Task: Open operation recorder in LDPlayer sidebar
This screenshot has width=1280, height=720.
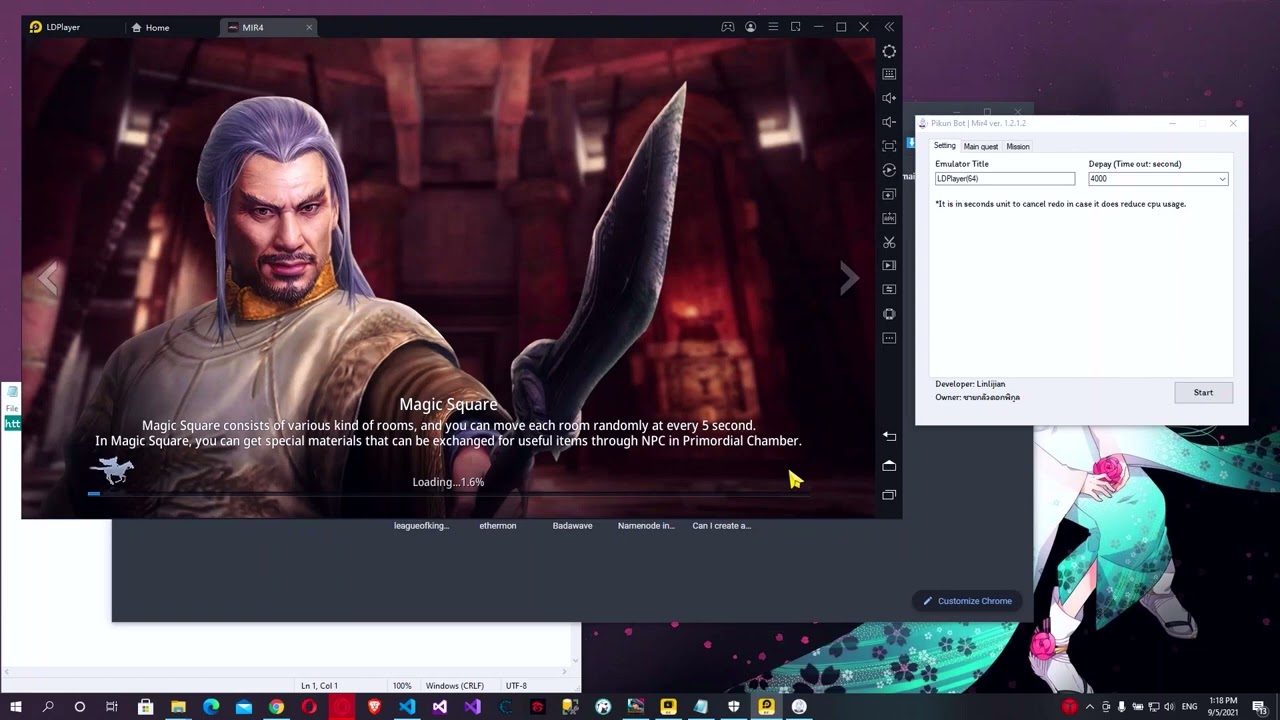Action: click(x=889, y=170)
